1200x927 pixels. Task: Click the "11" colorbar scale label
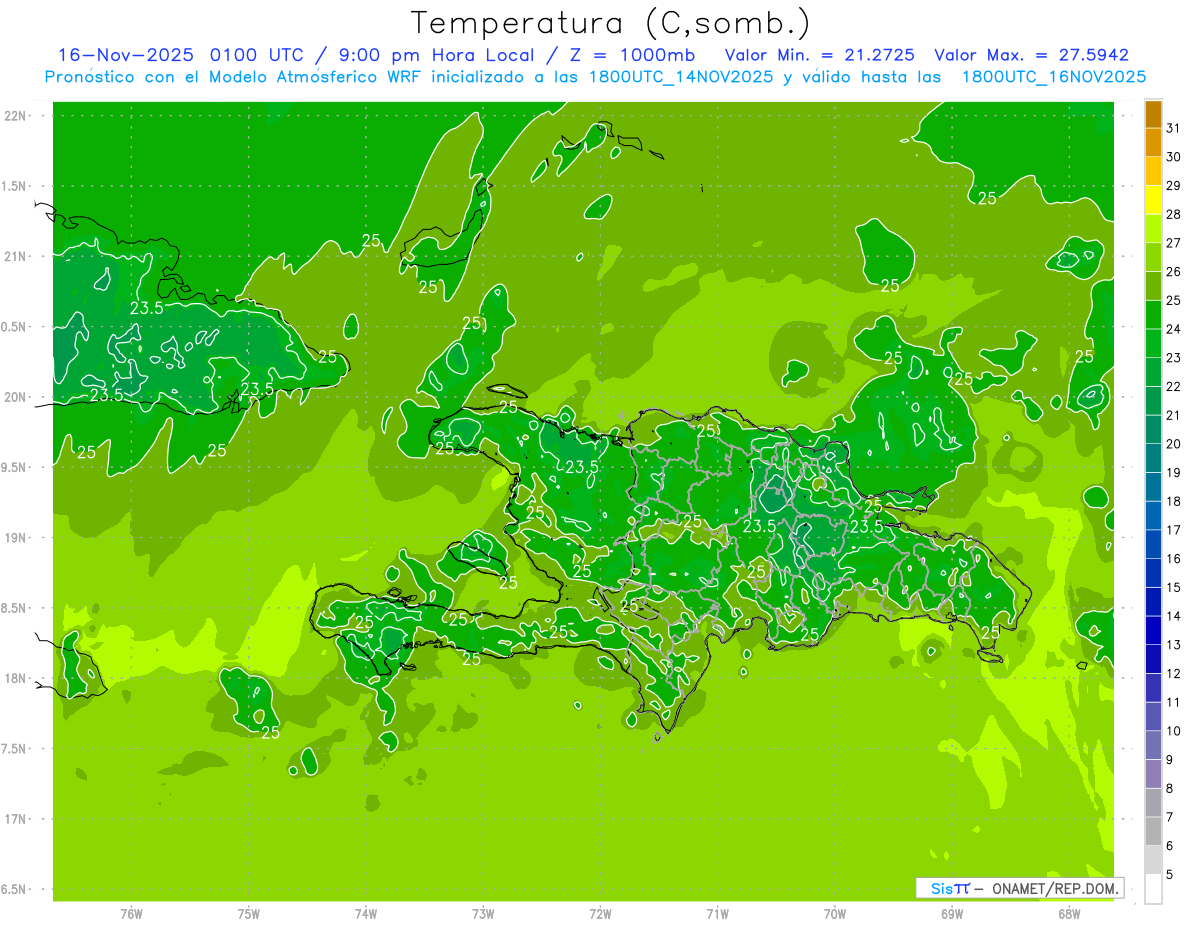coord(1174,702)
